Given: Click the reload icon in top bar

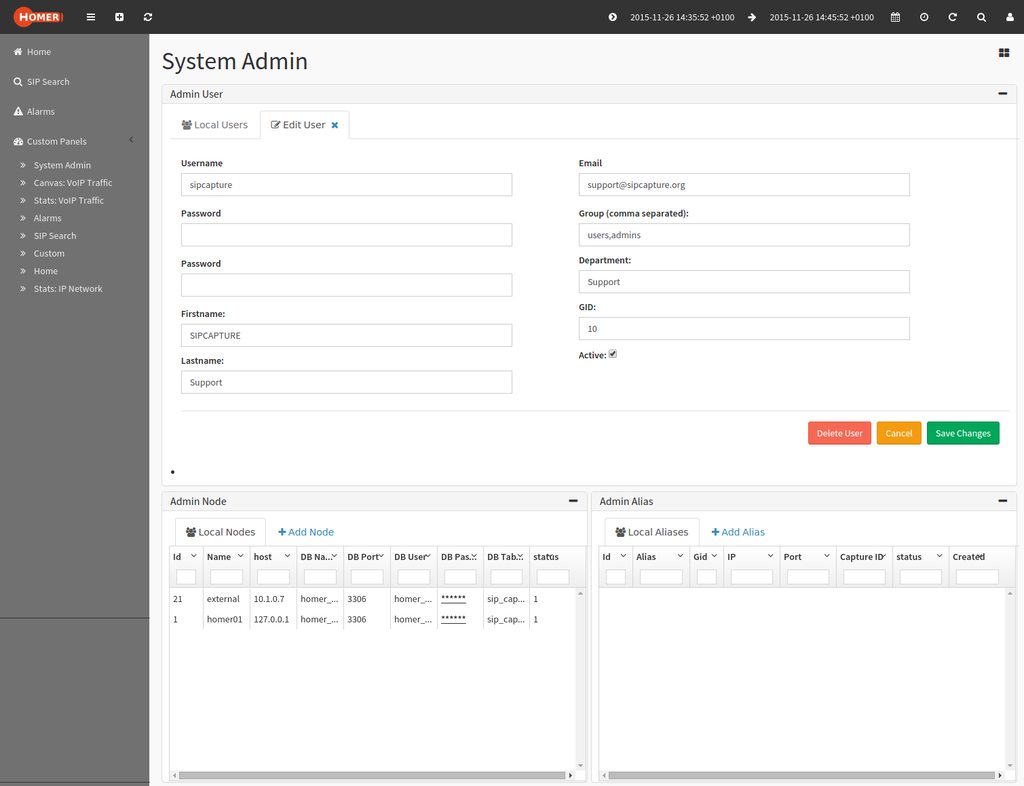Looking at the screenshot, I should [x=953, y=17].
